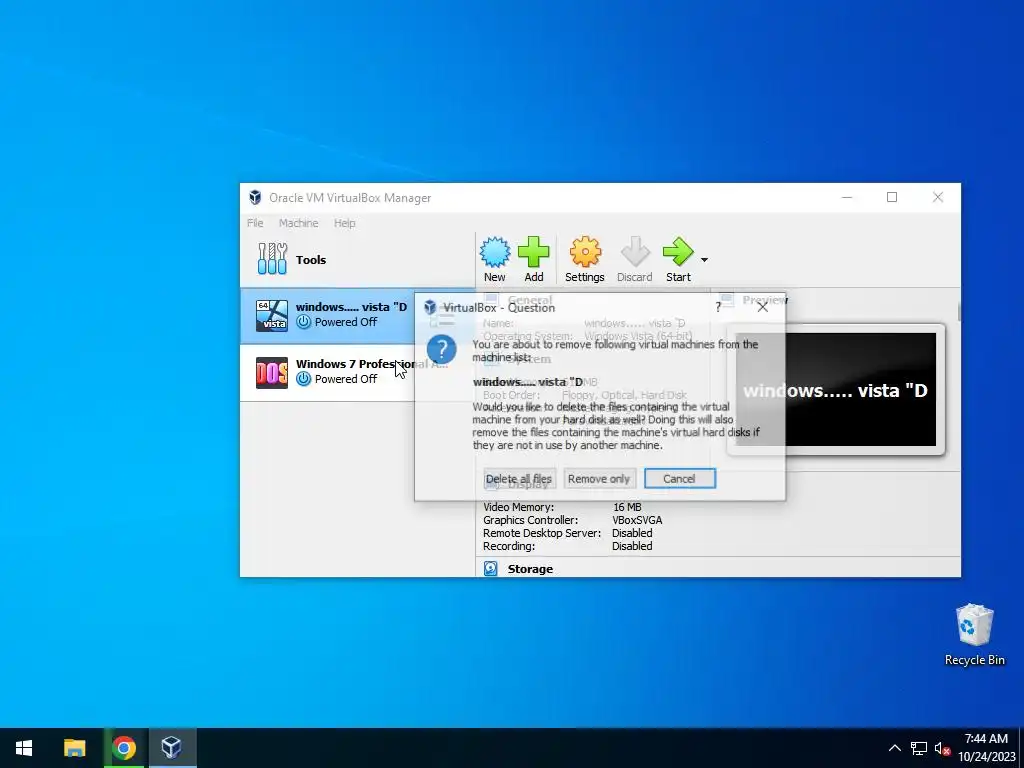The width and height of the screenshot is (1024, 768).
Task: Maximize the VirtualBox Manager window
Action: coord(891,197)
